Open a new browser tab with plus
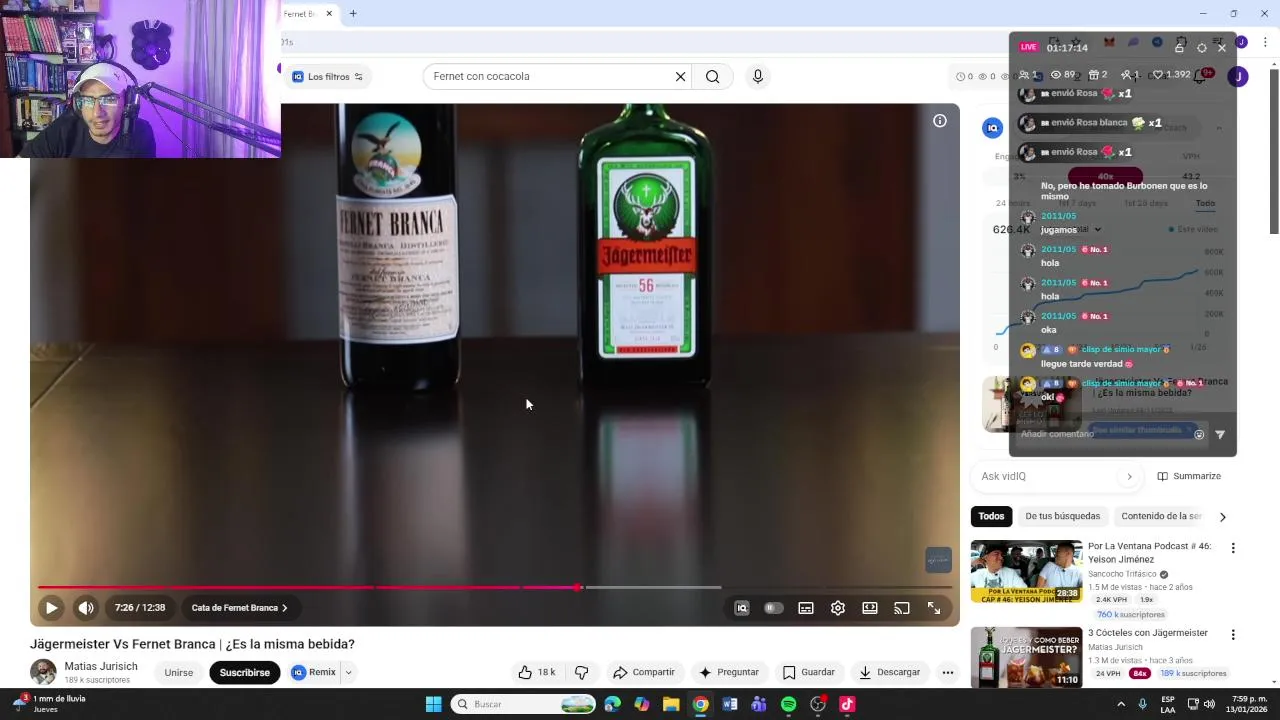The image size is (1280, 720). pyautogui.click(x=353, y=14)
